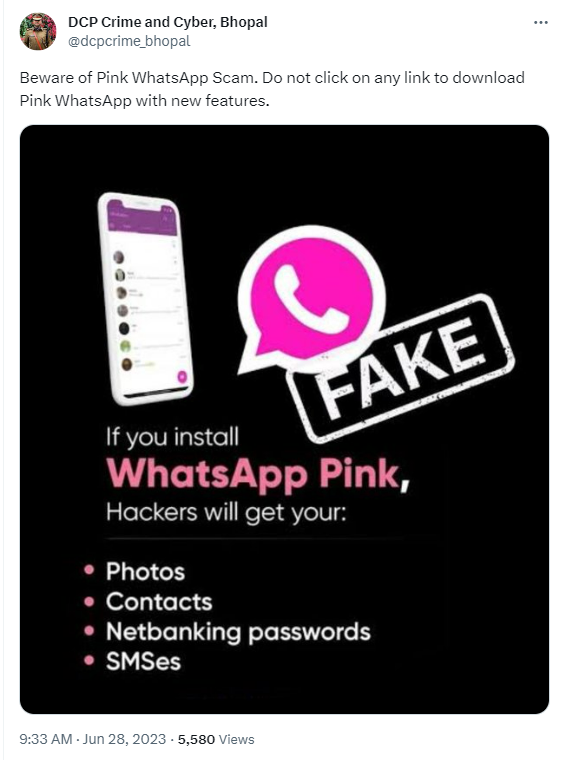Click the 9:33 AM timestamp link
561x760 pixels.
(46, 739)
